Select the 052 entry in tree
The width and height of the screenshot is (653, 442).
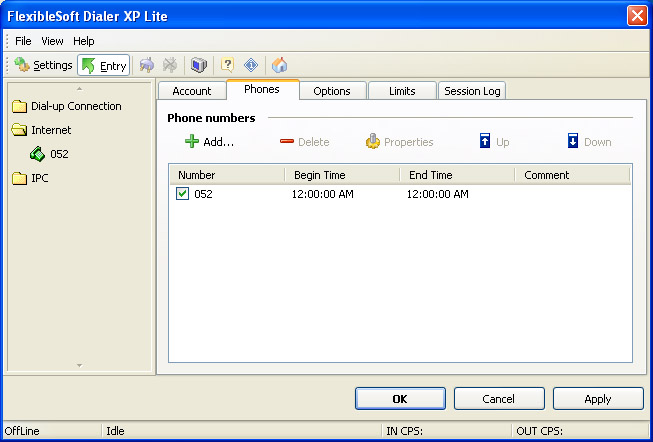click(x=49, y=154)
